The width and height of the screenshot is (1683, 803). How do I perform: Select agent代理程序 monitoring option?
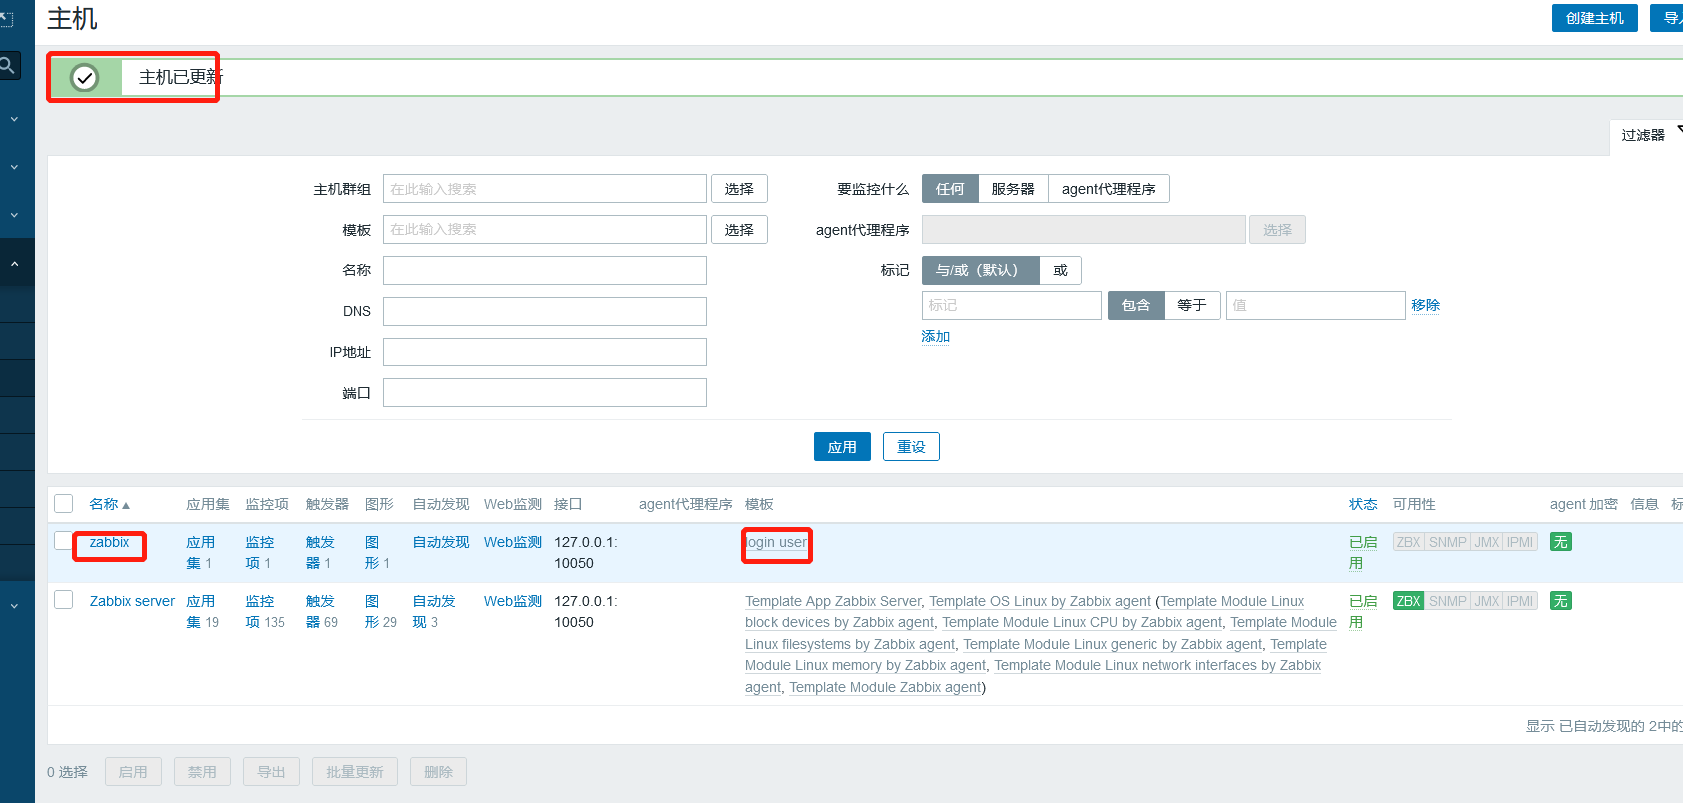point(1108,189)
